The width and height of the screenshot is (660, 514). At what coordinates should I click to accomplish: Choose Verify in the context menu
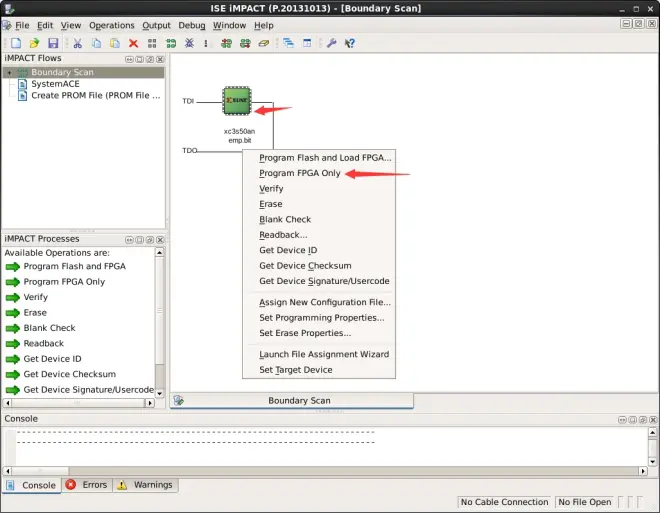point(319,189)
